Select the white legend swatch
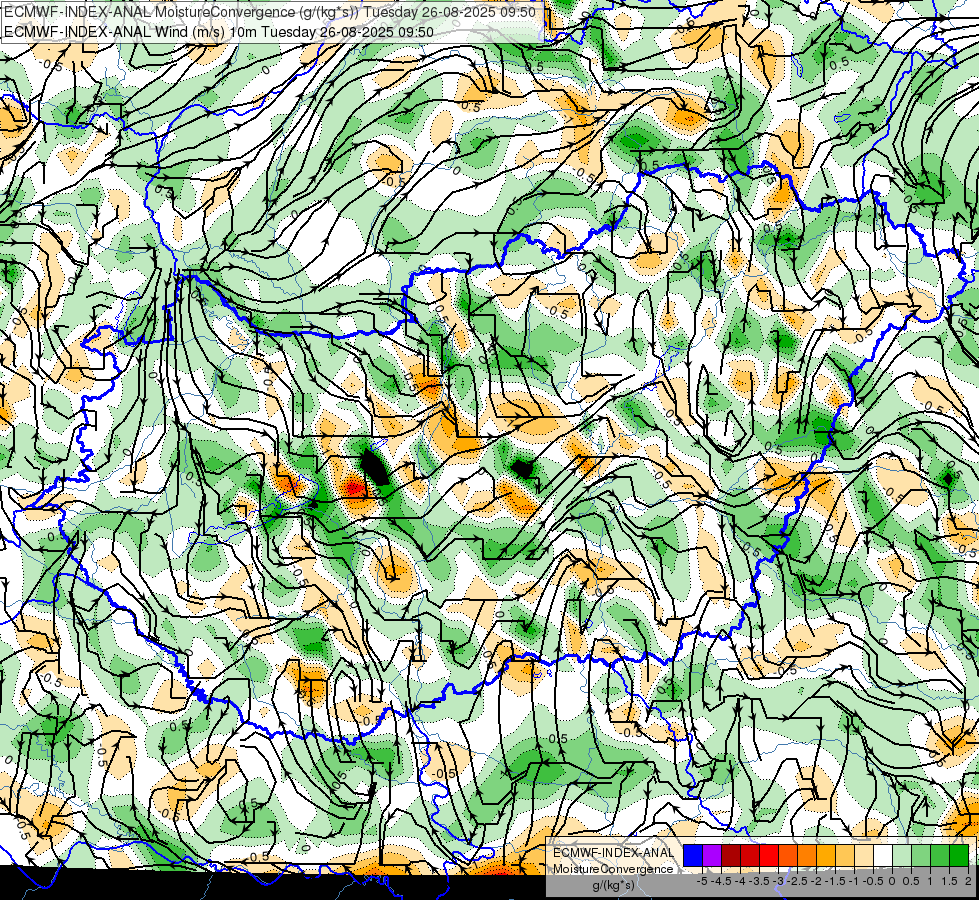 pyautogui.click(x=883, y=856)
